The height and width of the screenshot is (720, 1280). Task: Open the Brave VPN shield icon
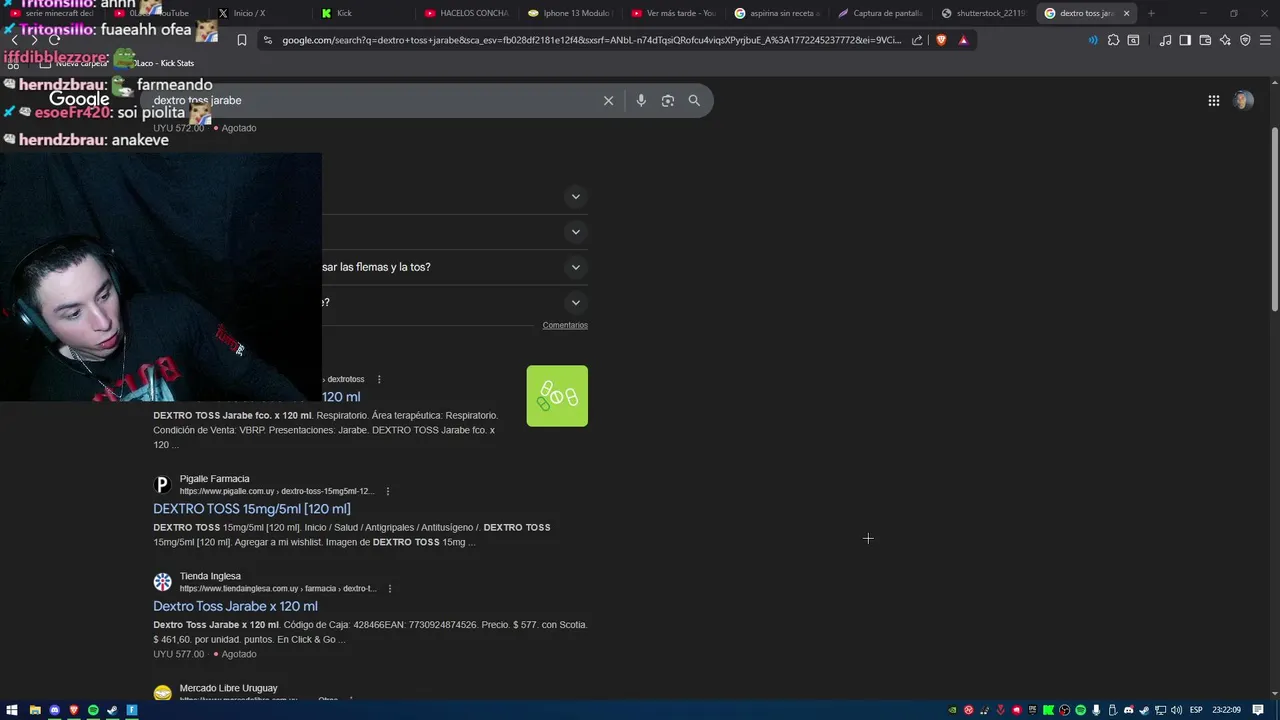[x=1245, y=40]
